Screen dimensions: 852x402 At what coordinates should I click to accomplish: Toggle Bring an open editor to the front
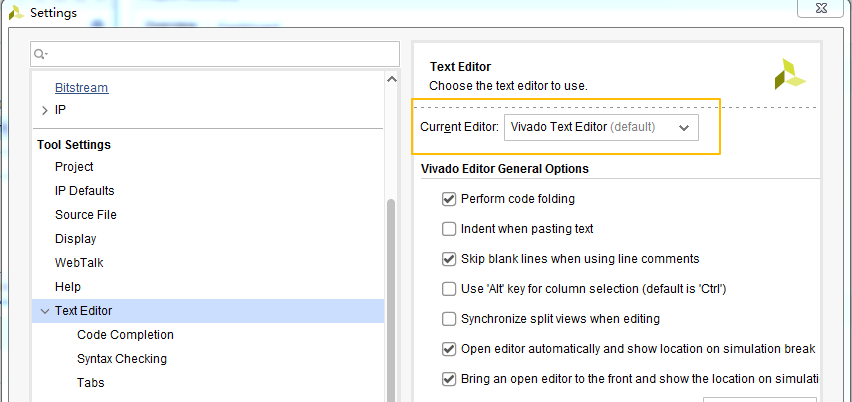(x=449, y=379)
